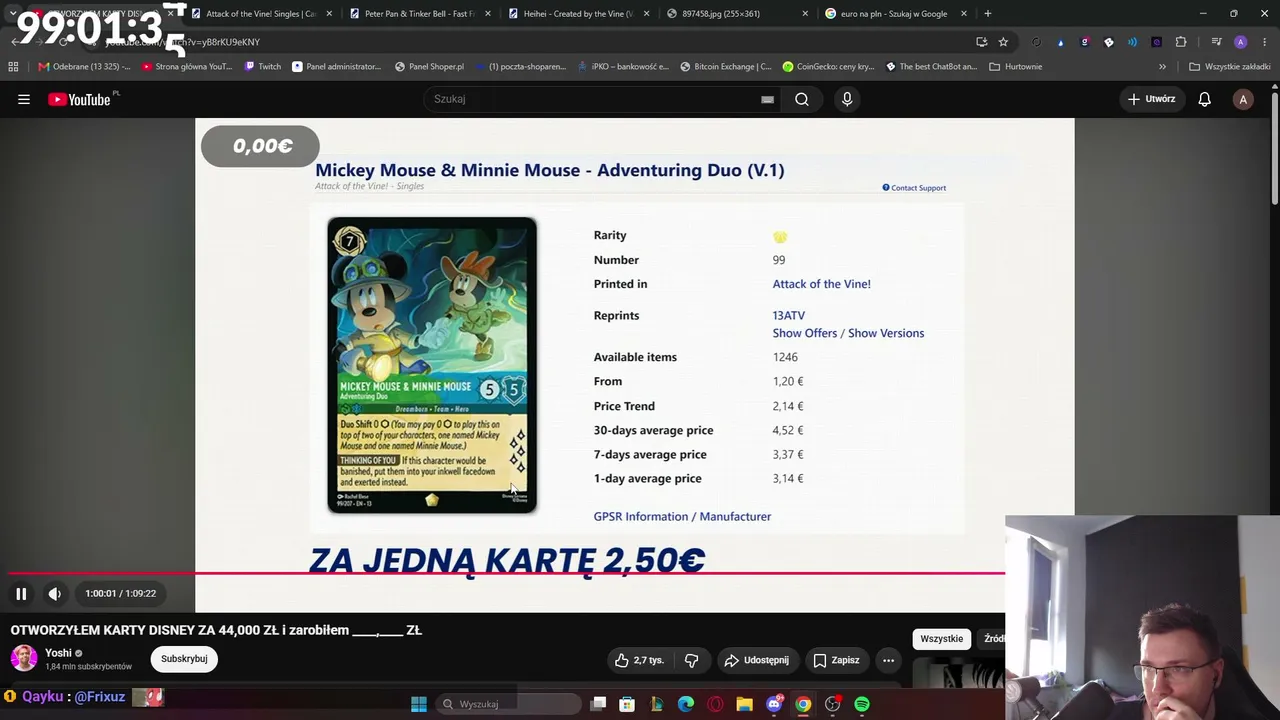
Task: Click the Subskrybuj button
Action: coord(184,659)
